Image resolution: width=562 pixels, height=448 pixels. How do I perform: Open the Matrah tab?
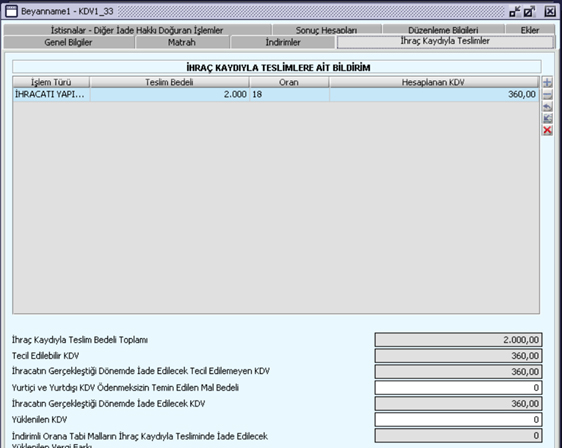[x=182, y=42]
